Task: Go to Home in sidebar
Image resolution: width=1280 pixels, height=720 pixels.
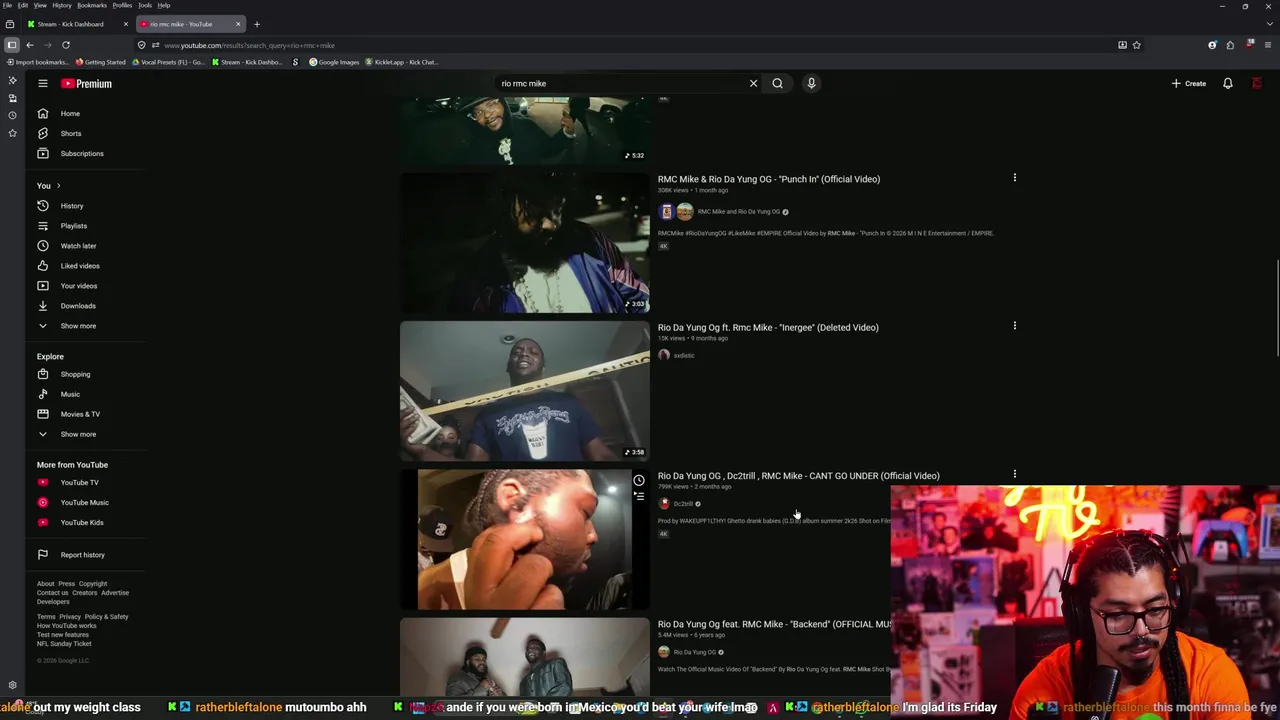Action: coord(70,113)
